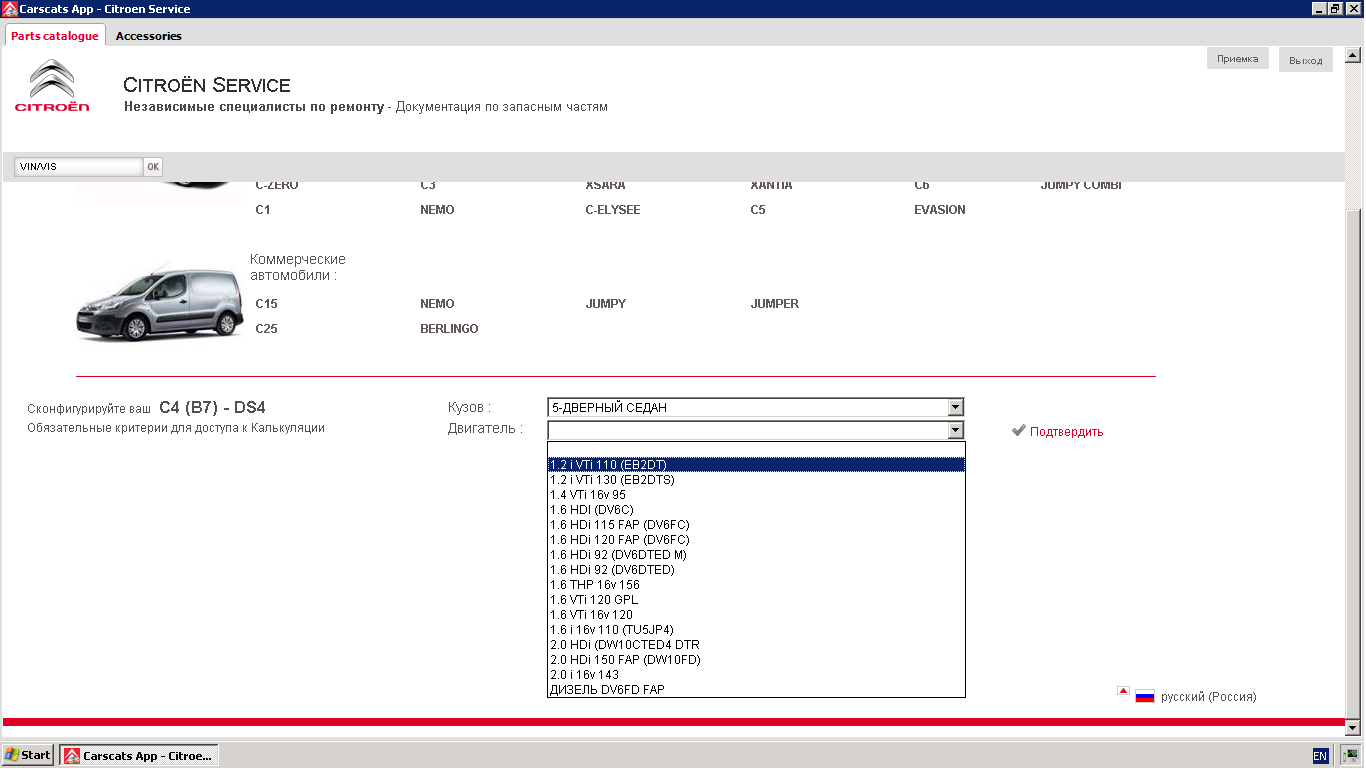Click the OK button next to VIN field
The width and height of the screenshot is (1366, 769).
click(153, 167)
